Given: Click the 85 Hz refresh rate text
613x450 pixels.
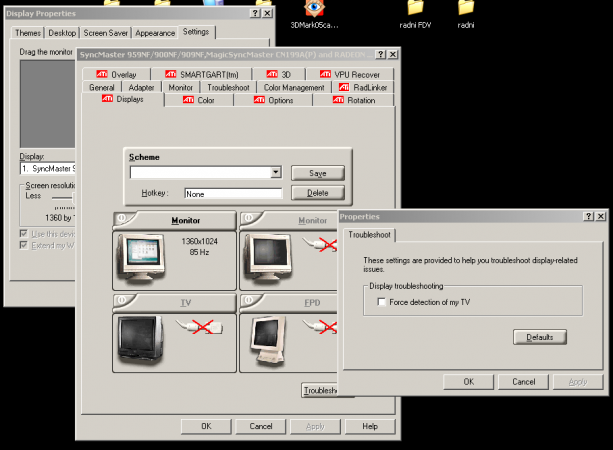Looking at the screenshot, I should pos(199,252).
